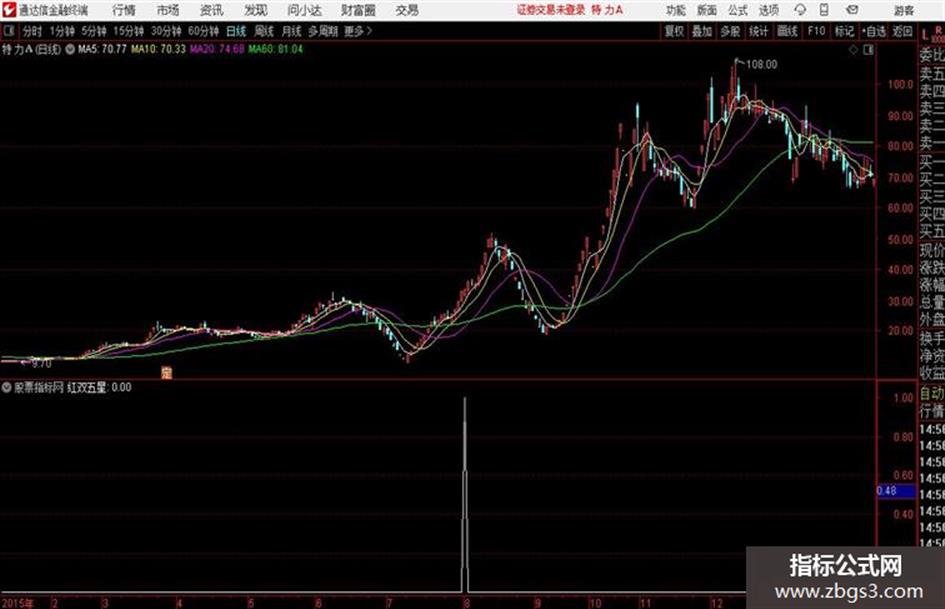Click the 标记 mark button

pos(844,31)
